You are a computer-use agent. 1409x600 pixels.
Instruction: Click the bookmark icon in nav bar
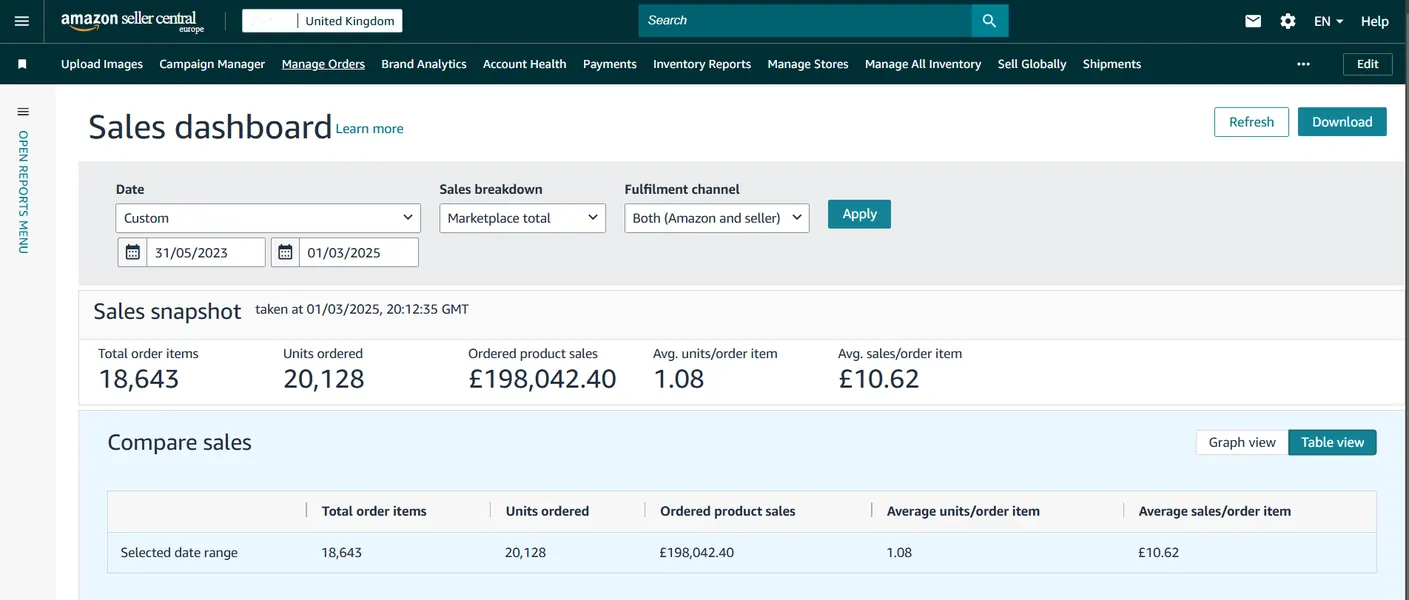(22, 64)
